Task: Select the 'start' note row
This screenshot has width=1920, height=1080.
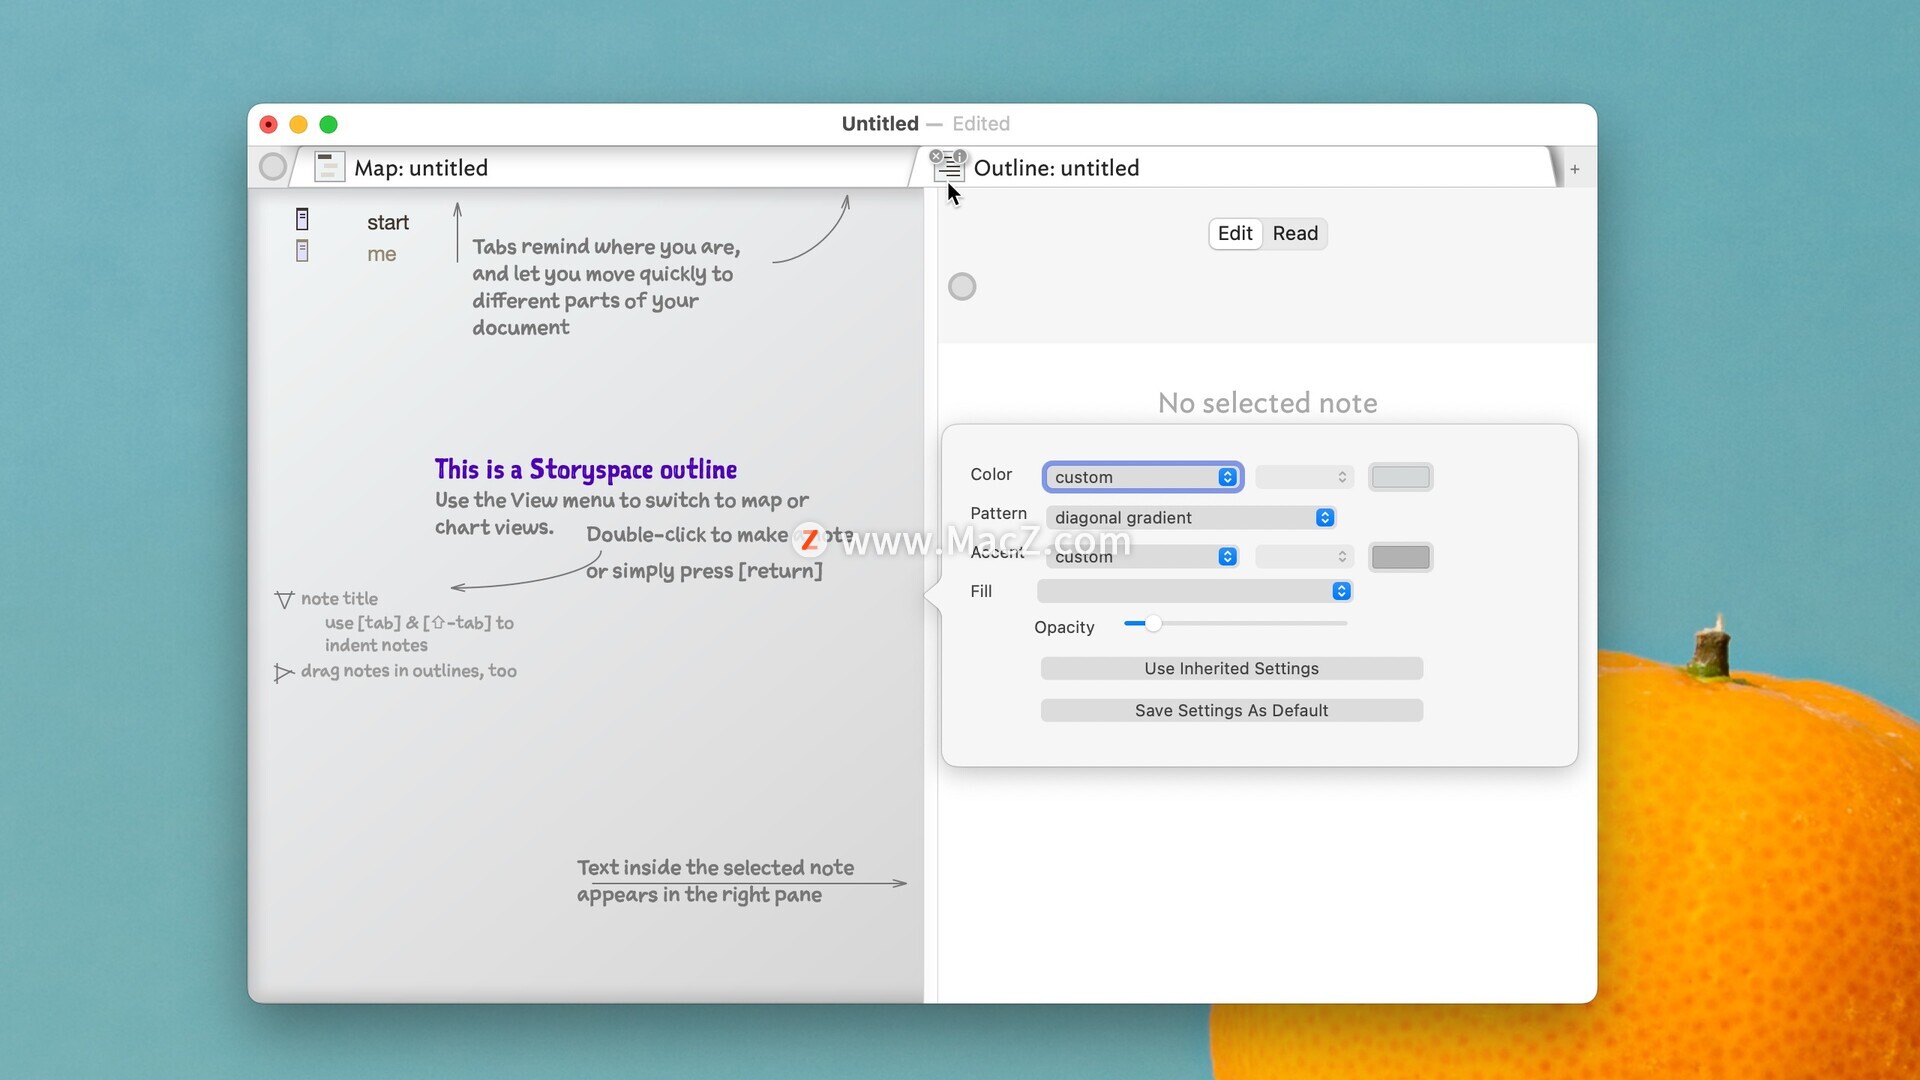Action: click(387, 222)
